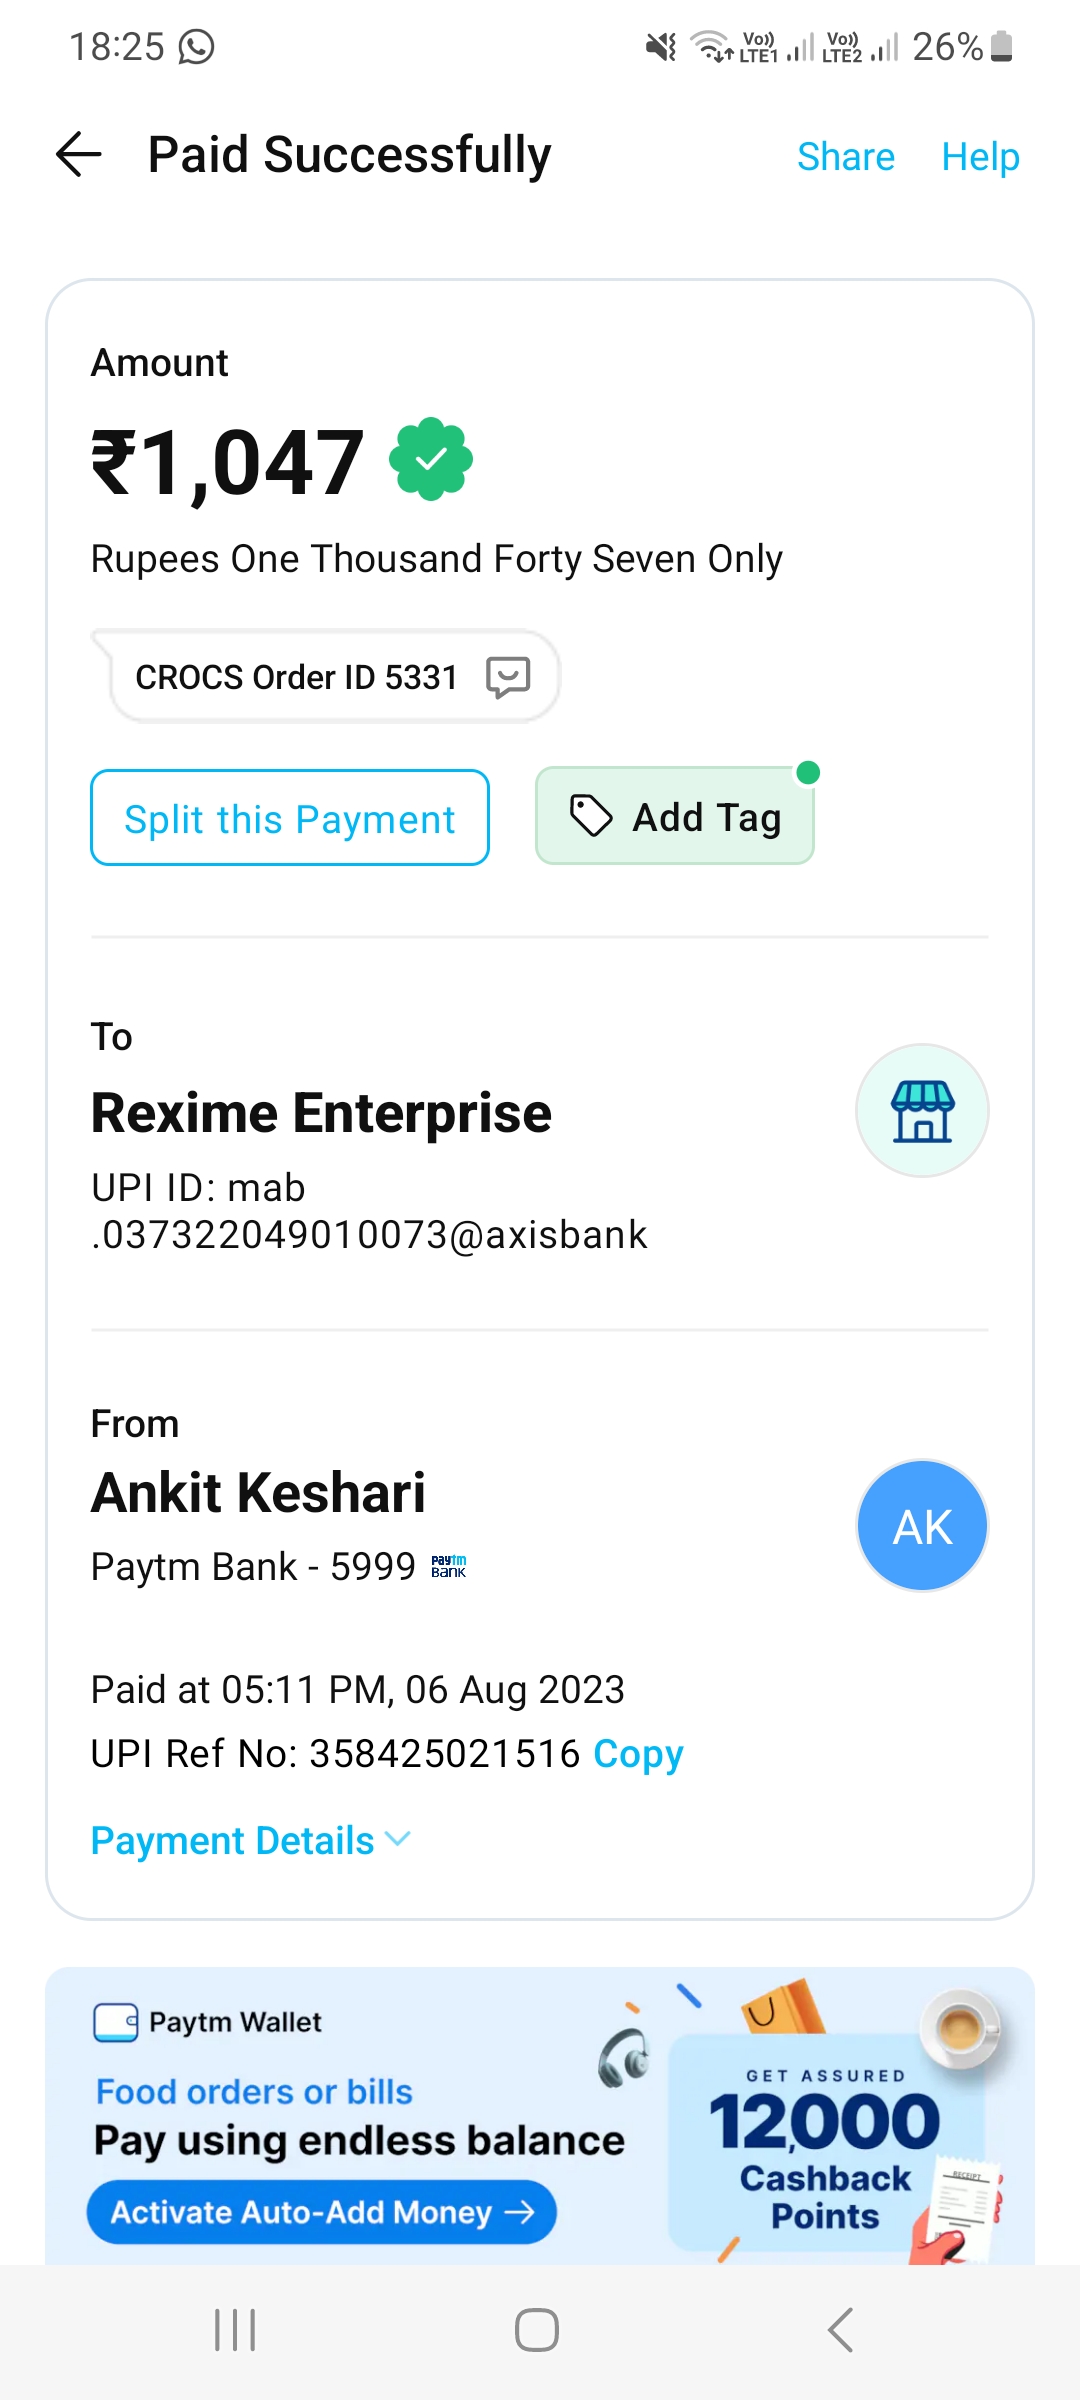This screenshot has height=2400, width=1080.
Task: Open the recent apps navigation button
Action: tap(236, 2330)
